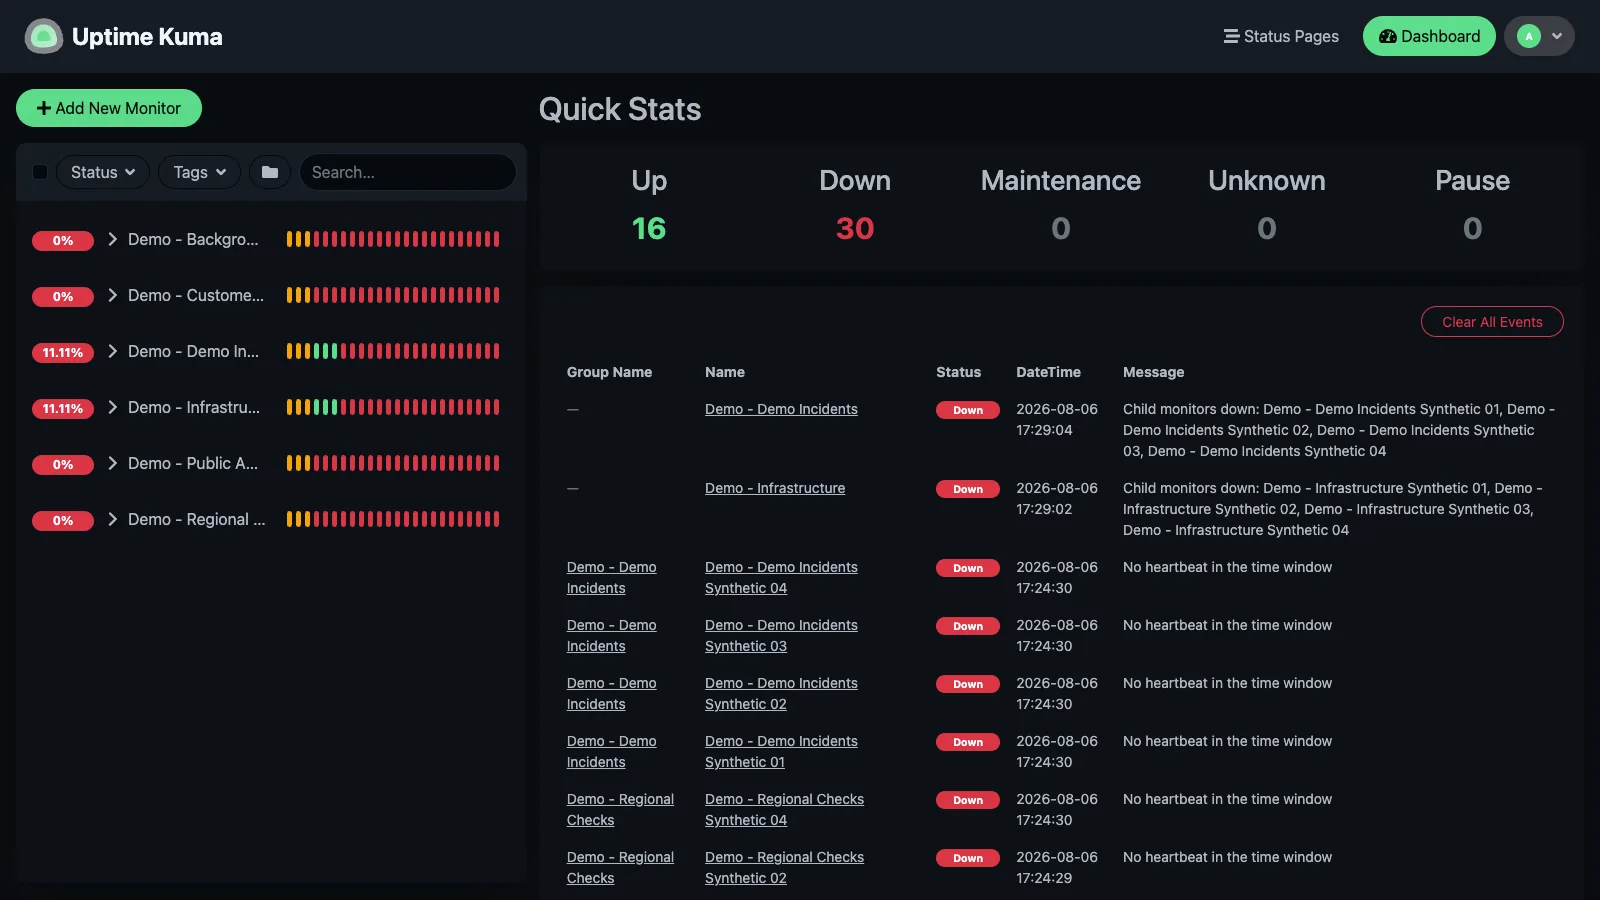Click 0% badge of Demo - Backgro...

click(x=63, y=240)
